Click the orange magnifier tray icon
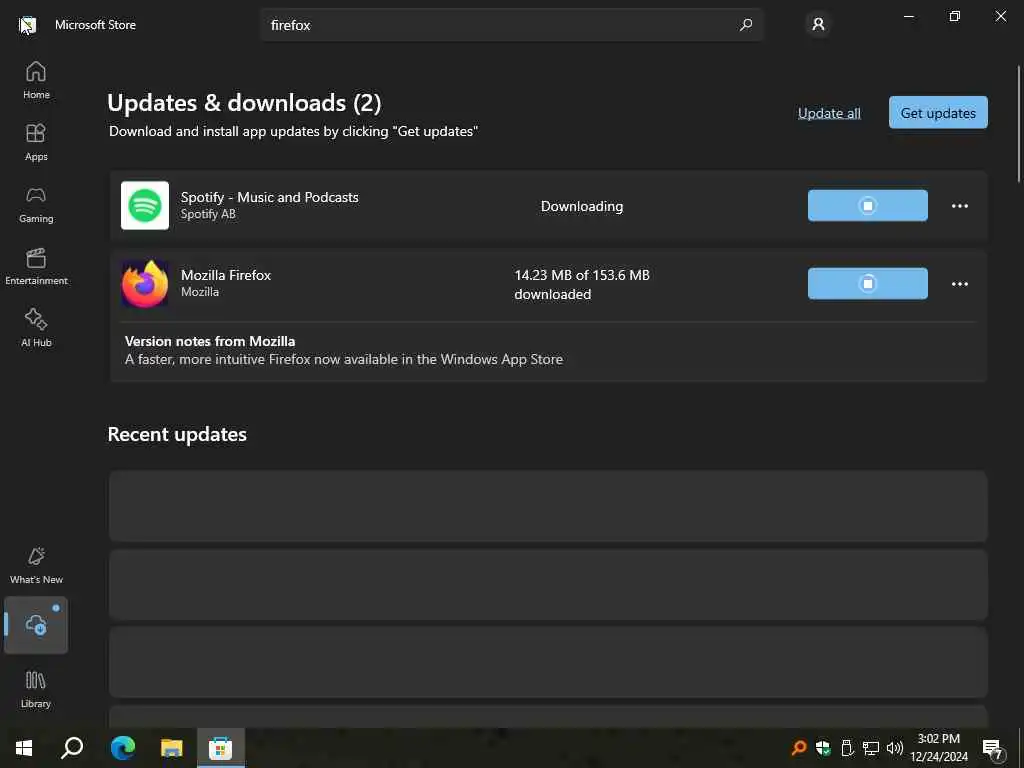 798,748
